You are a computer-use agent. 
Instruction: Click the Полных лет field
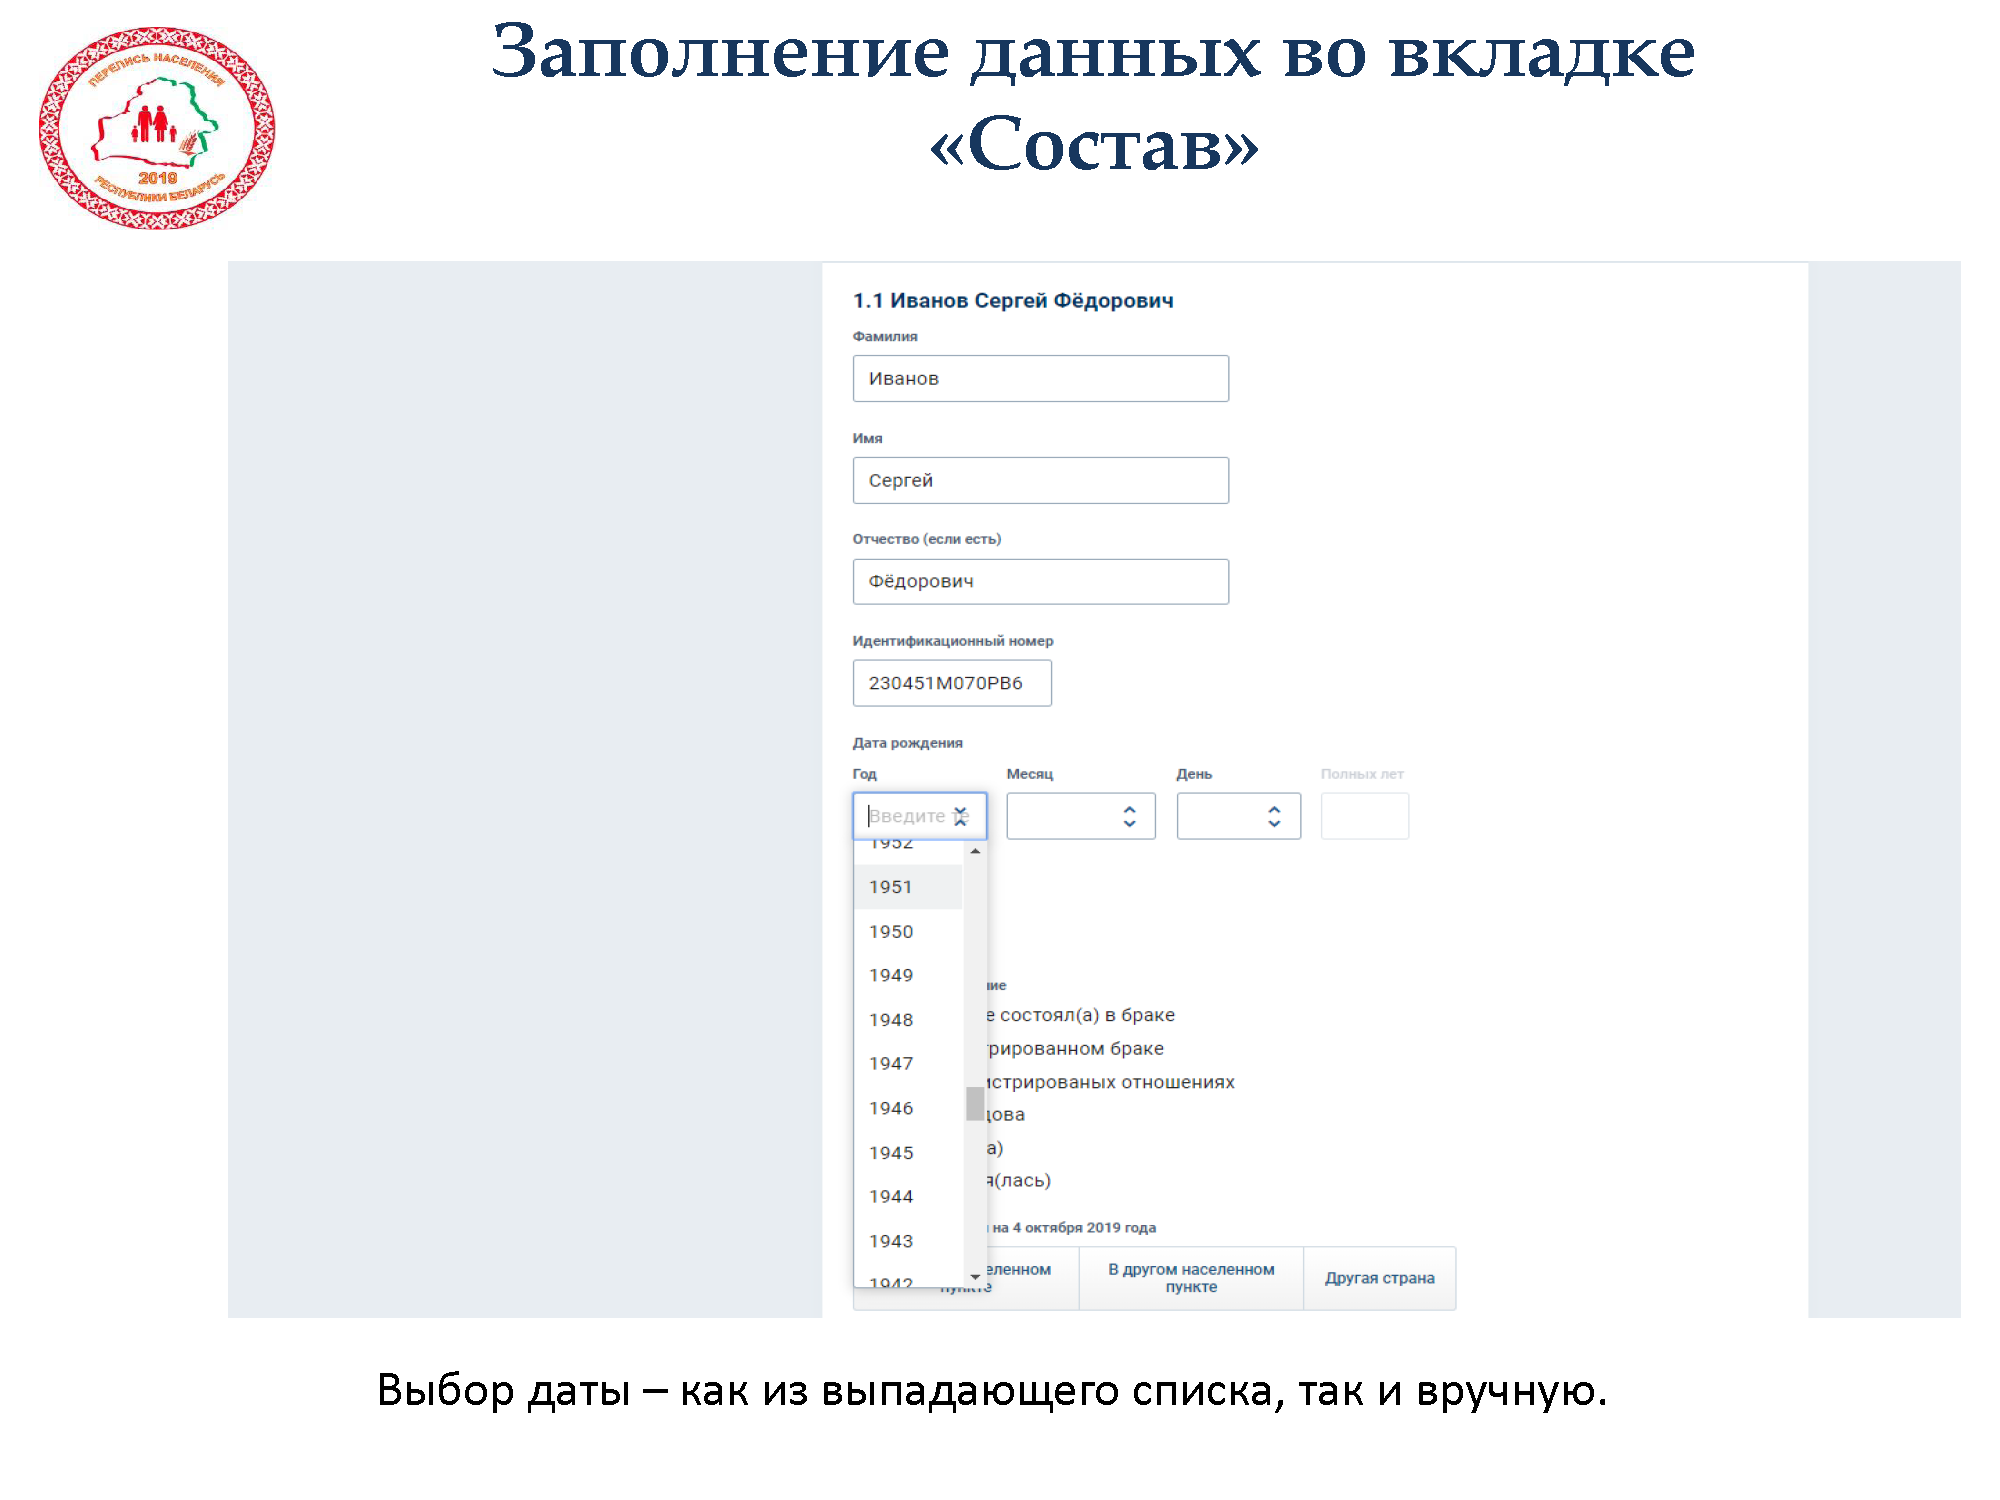coord(1365,816)
